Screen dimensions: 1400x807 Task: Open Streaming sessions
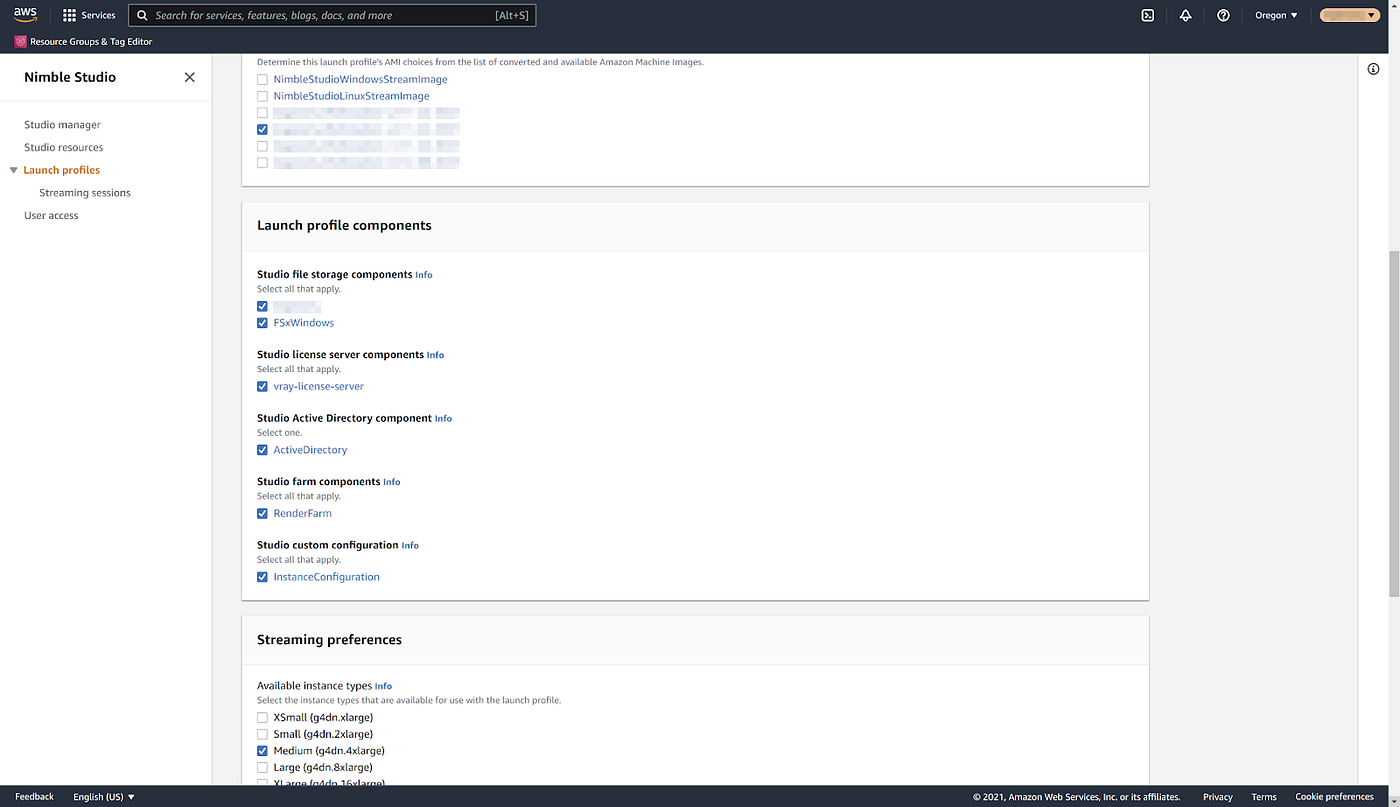coord(85,193)
